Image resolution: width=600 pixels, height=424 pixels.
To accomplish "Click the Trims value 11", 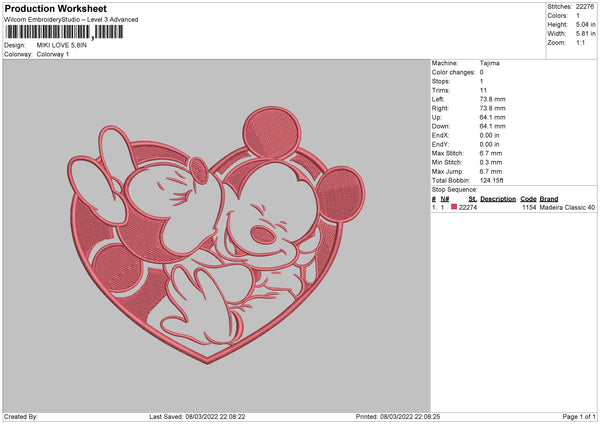I will (483, 90).
